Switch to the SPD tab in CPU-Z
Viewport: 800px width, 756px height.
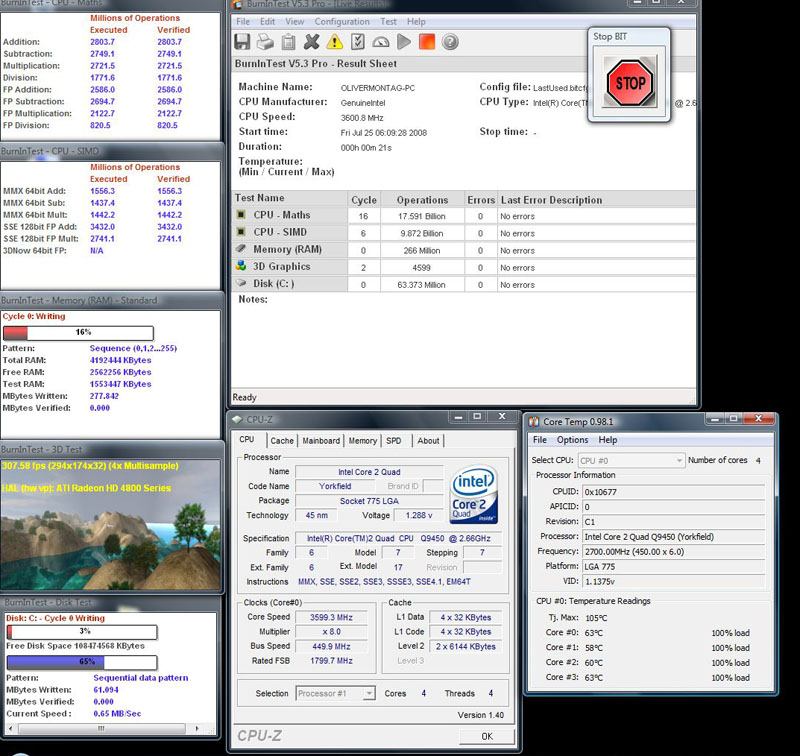click(x=393, y=441)
